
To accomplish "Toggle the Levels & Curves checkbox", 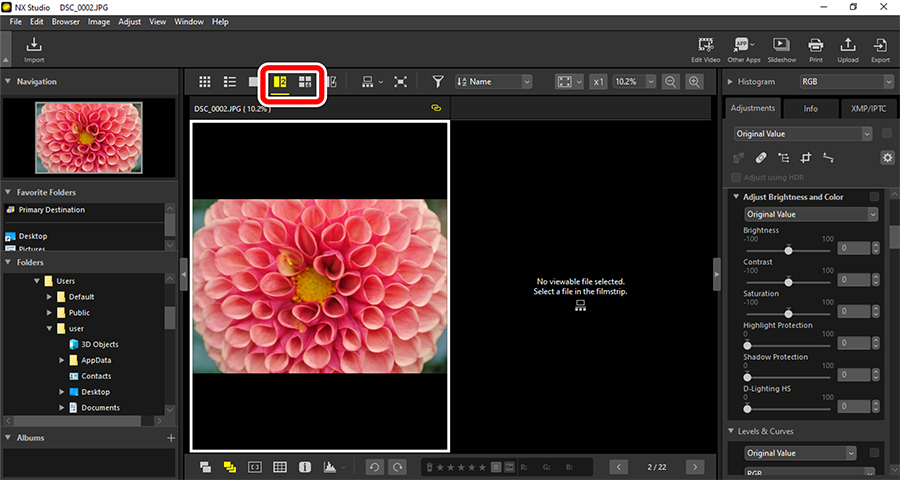I will (874, 452).
